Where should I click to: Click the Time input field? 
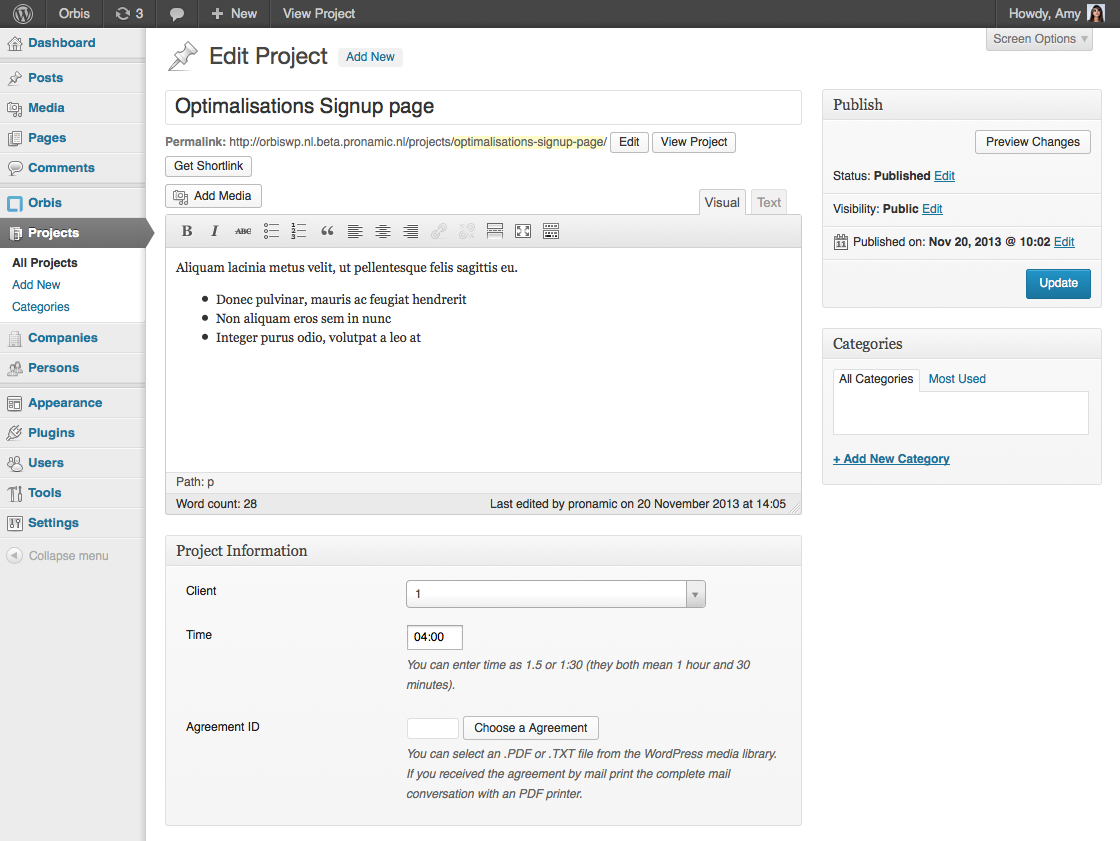[x=434, y=637]
